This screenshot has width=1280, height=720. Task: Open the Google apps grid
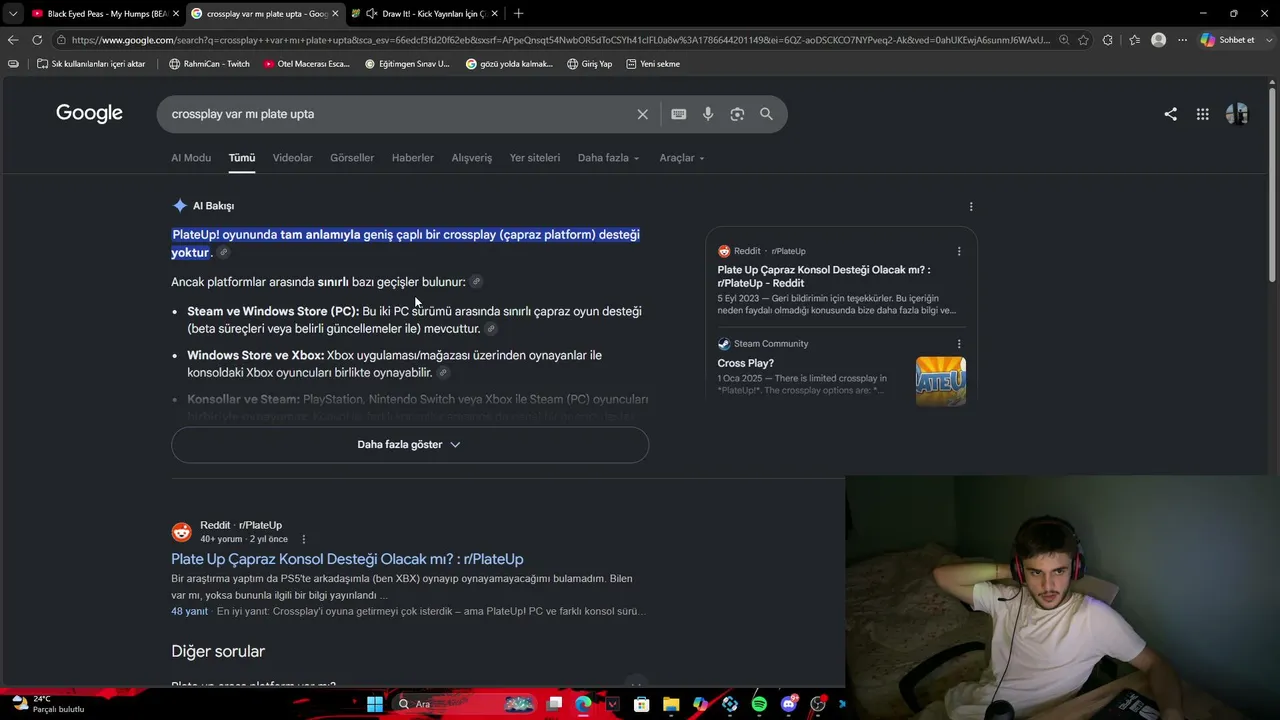pos(1202,114)
